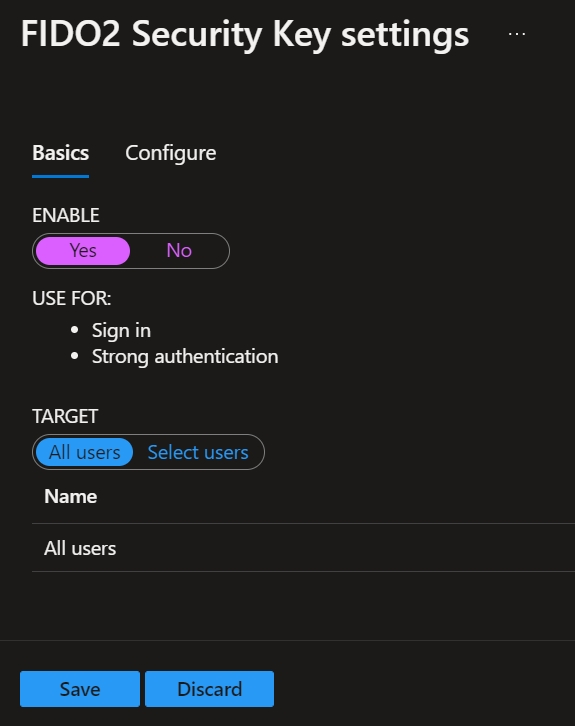Select the Sign in list item

click(x=121, y=331)
